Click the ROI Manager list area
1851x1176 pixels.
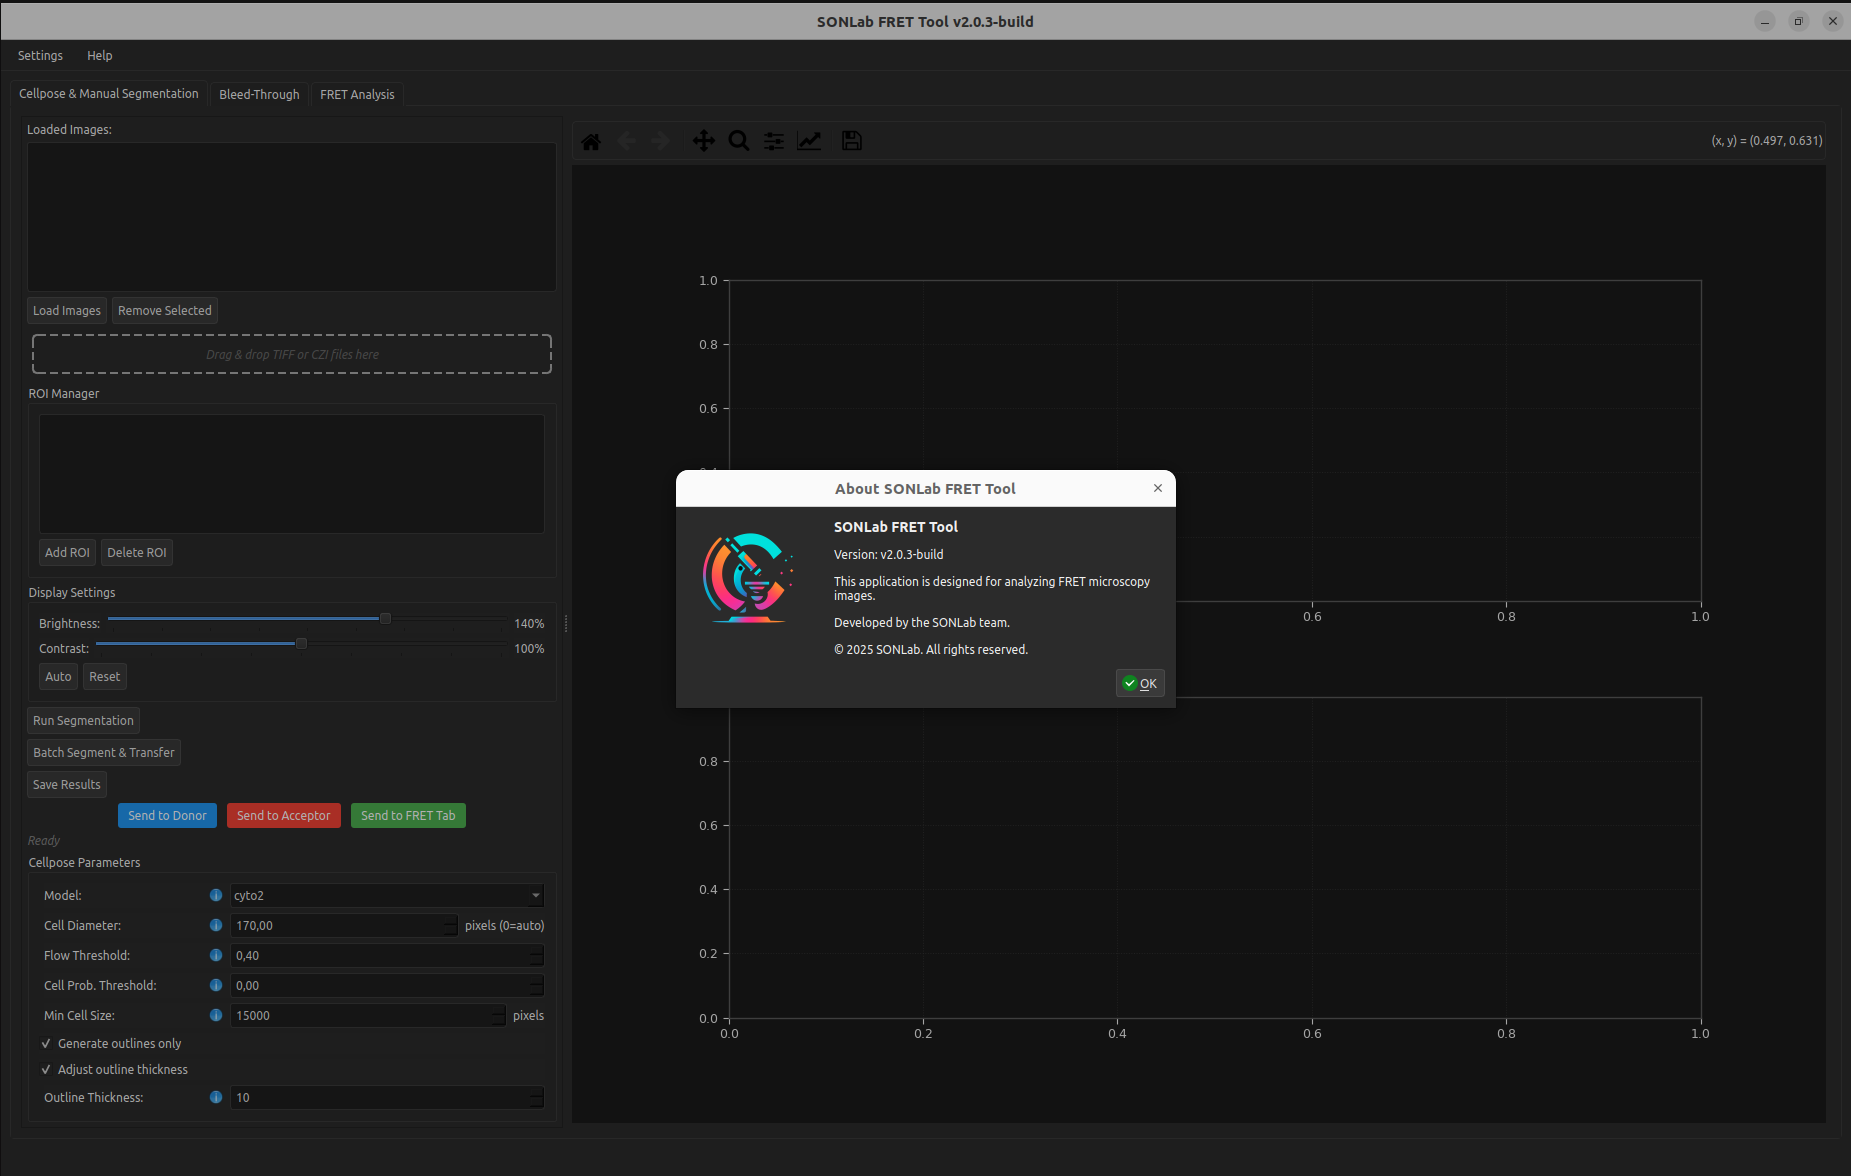[x=292, y=473]
